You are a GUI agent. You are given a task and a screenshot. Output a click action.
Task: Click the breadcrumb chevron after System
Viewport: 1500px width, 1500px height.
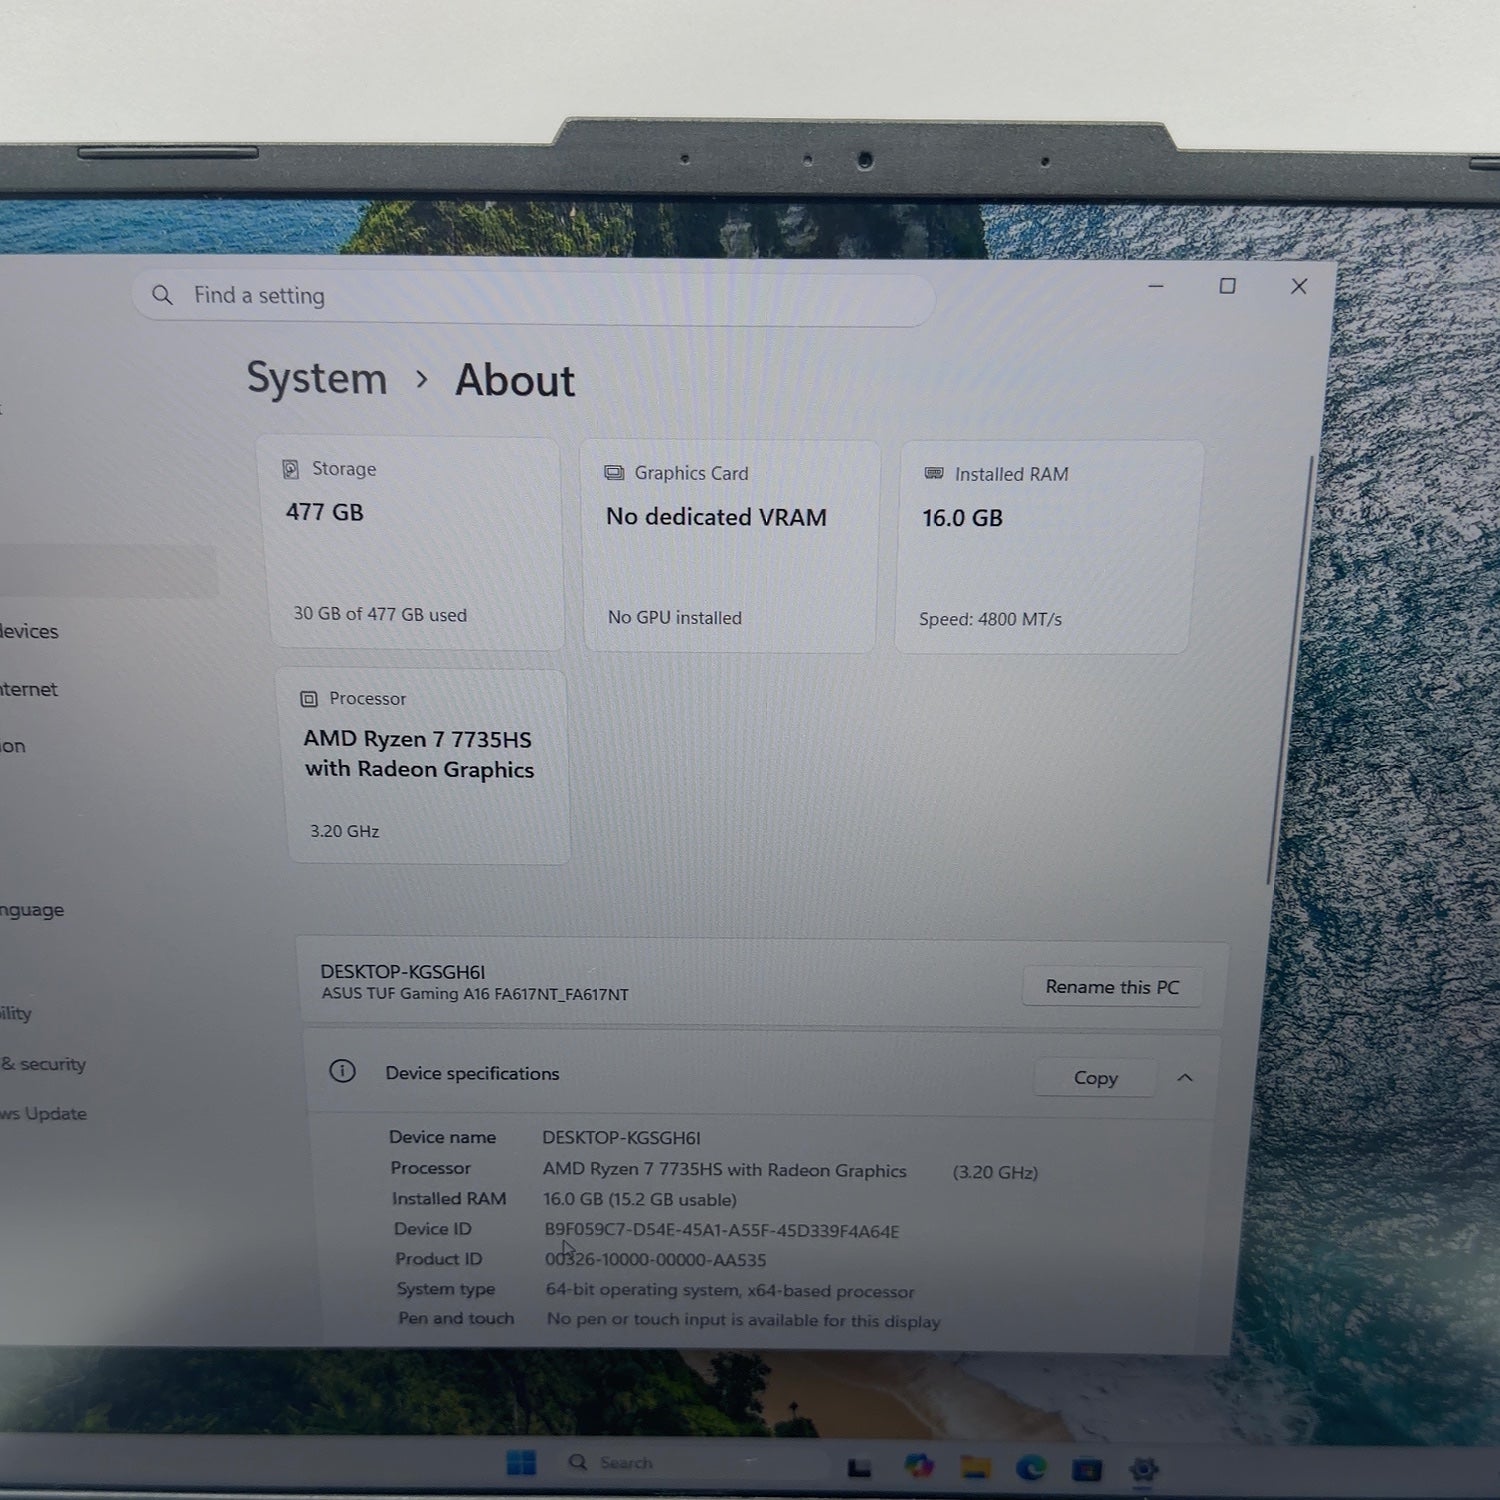(x=422, y=379)
